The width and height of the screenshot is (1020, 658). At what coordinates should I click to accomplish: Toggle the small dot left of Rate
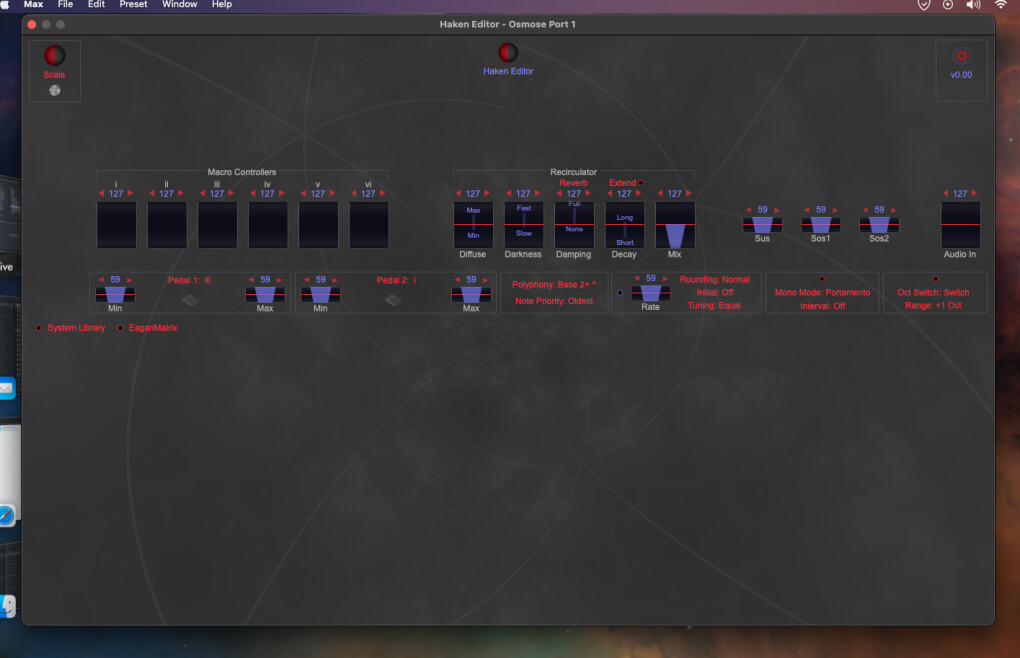(620, 293)
